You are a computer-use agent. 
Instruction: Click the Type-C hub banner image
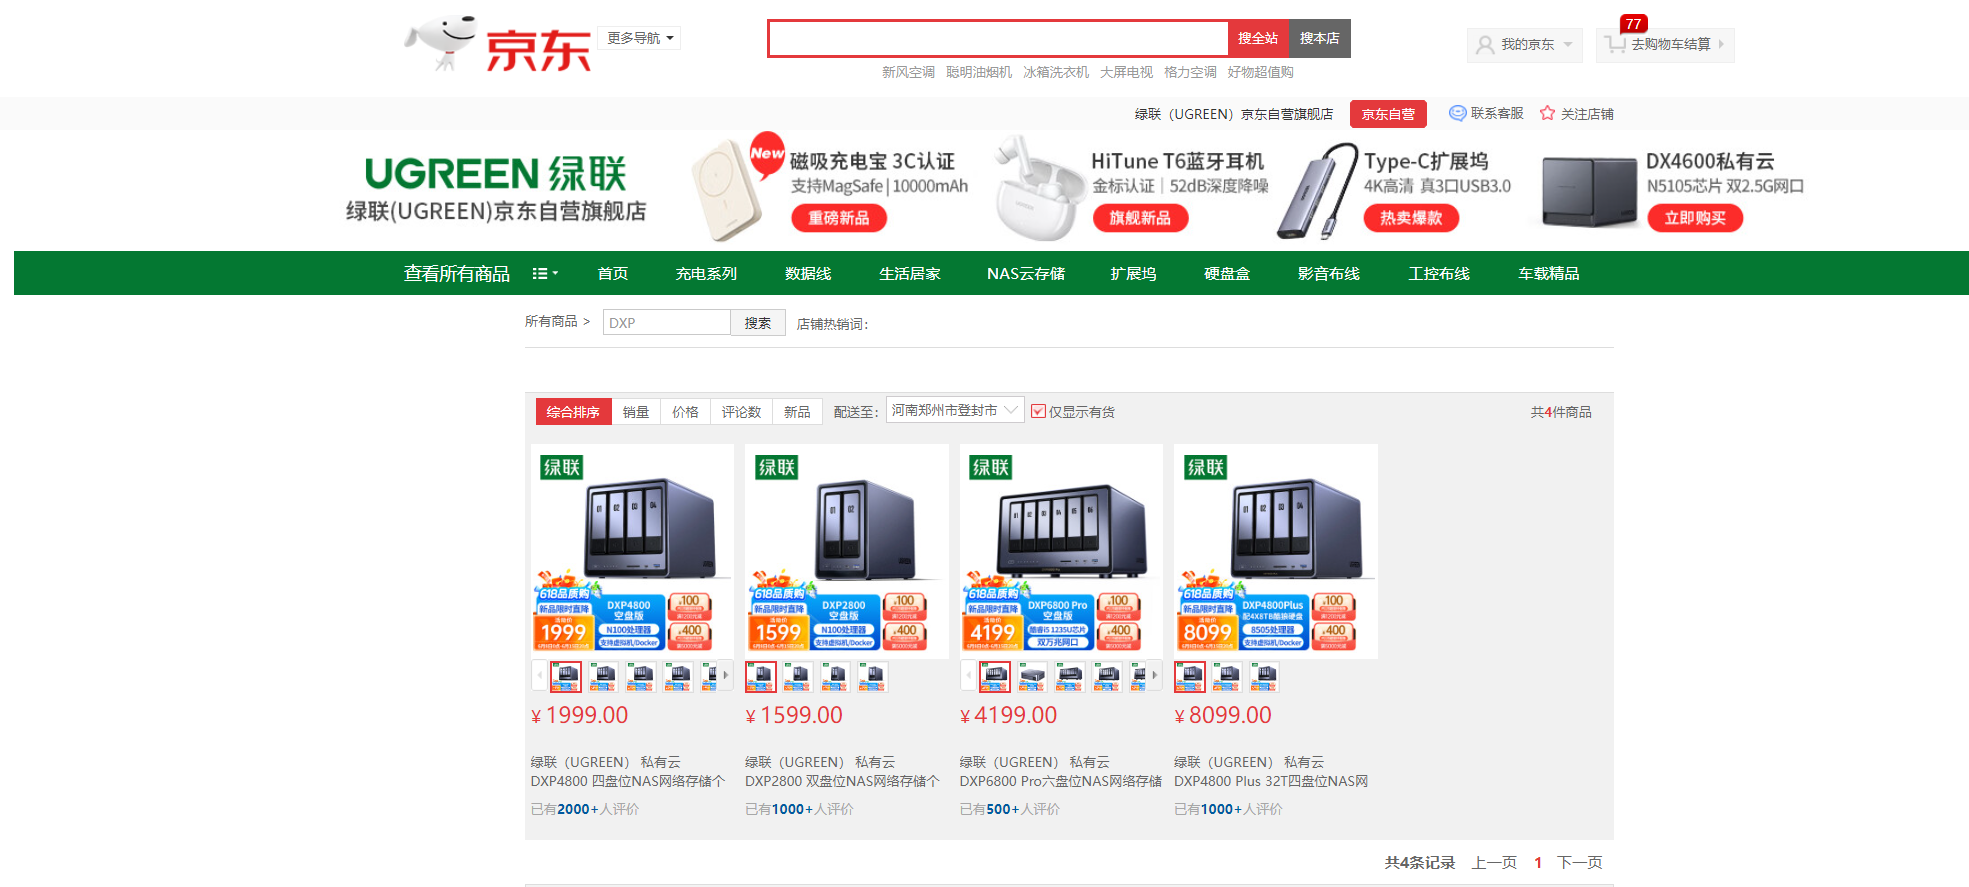point(1317,190)
